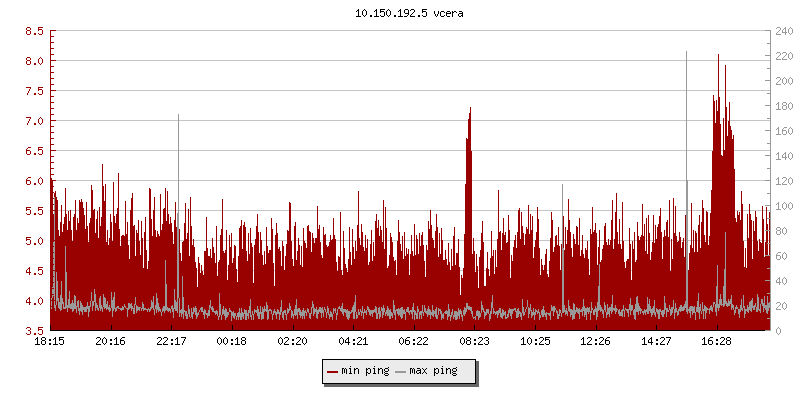
Task: Click the 6.0 value on left axis
Action: click(33, 181)
